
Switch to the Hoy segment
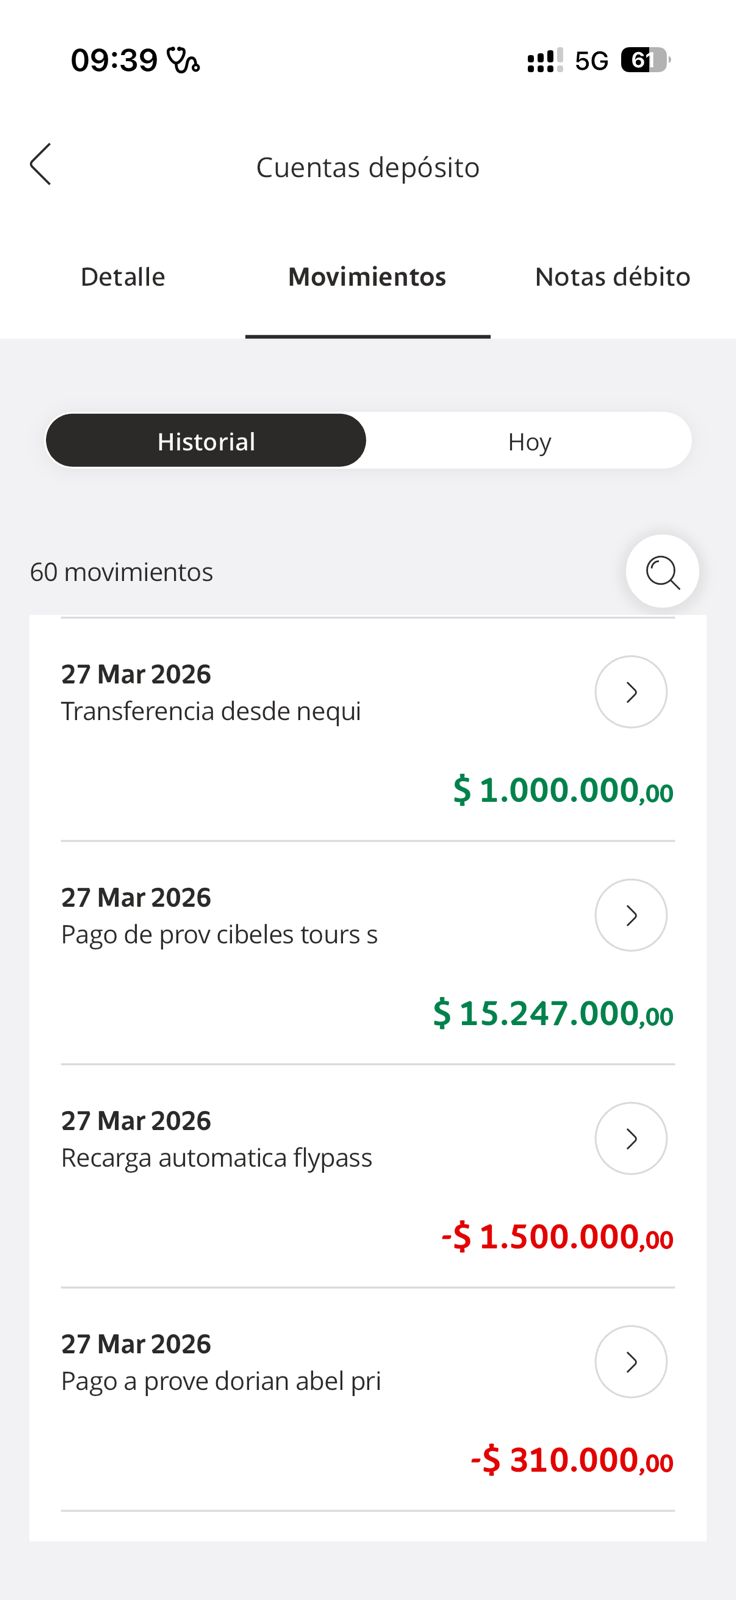pos(529,441)
